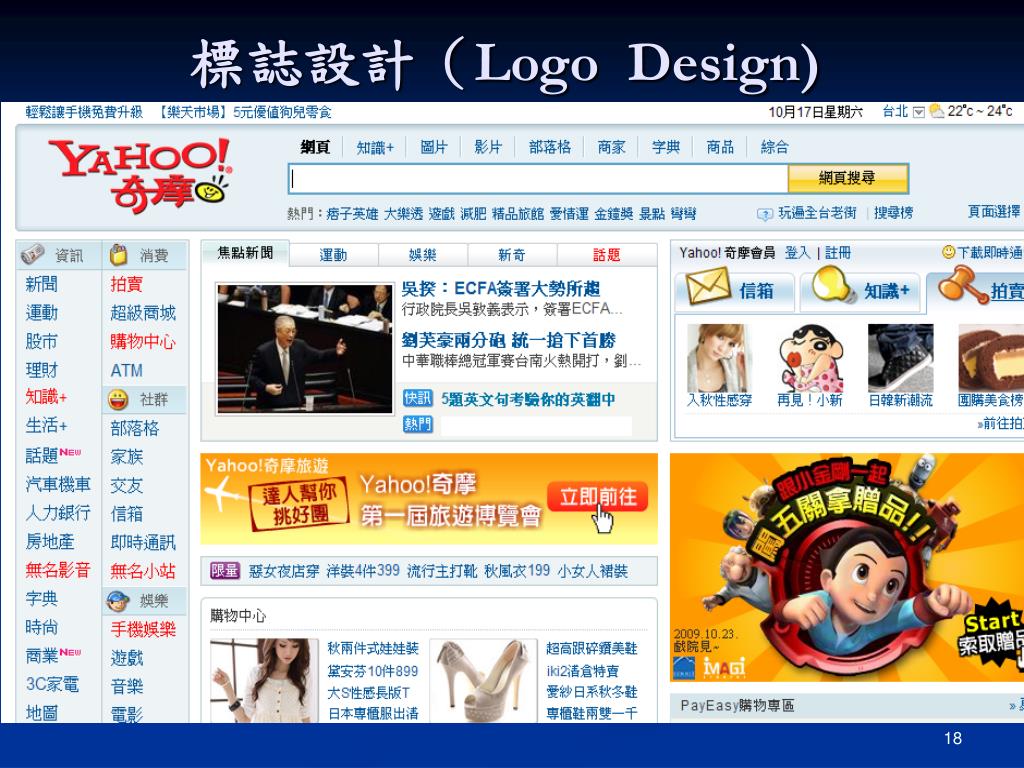
Task: Click the icon beside 玩遍全台老街
Action: click(x=764, y=214)
